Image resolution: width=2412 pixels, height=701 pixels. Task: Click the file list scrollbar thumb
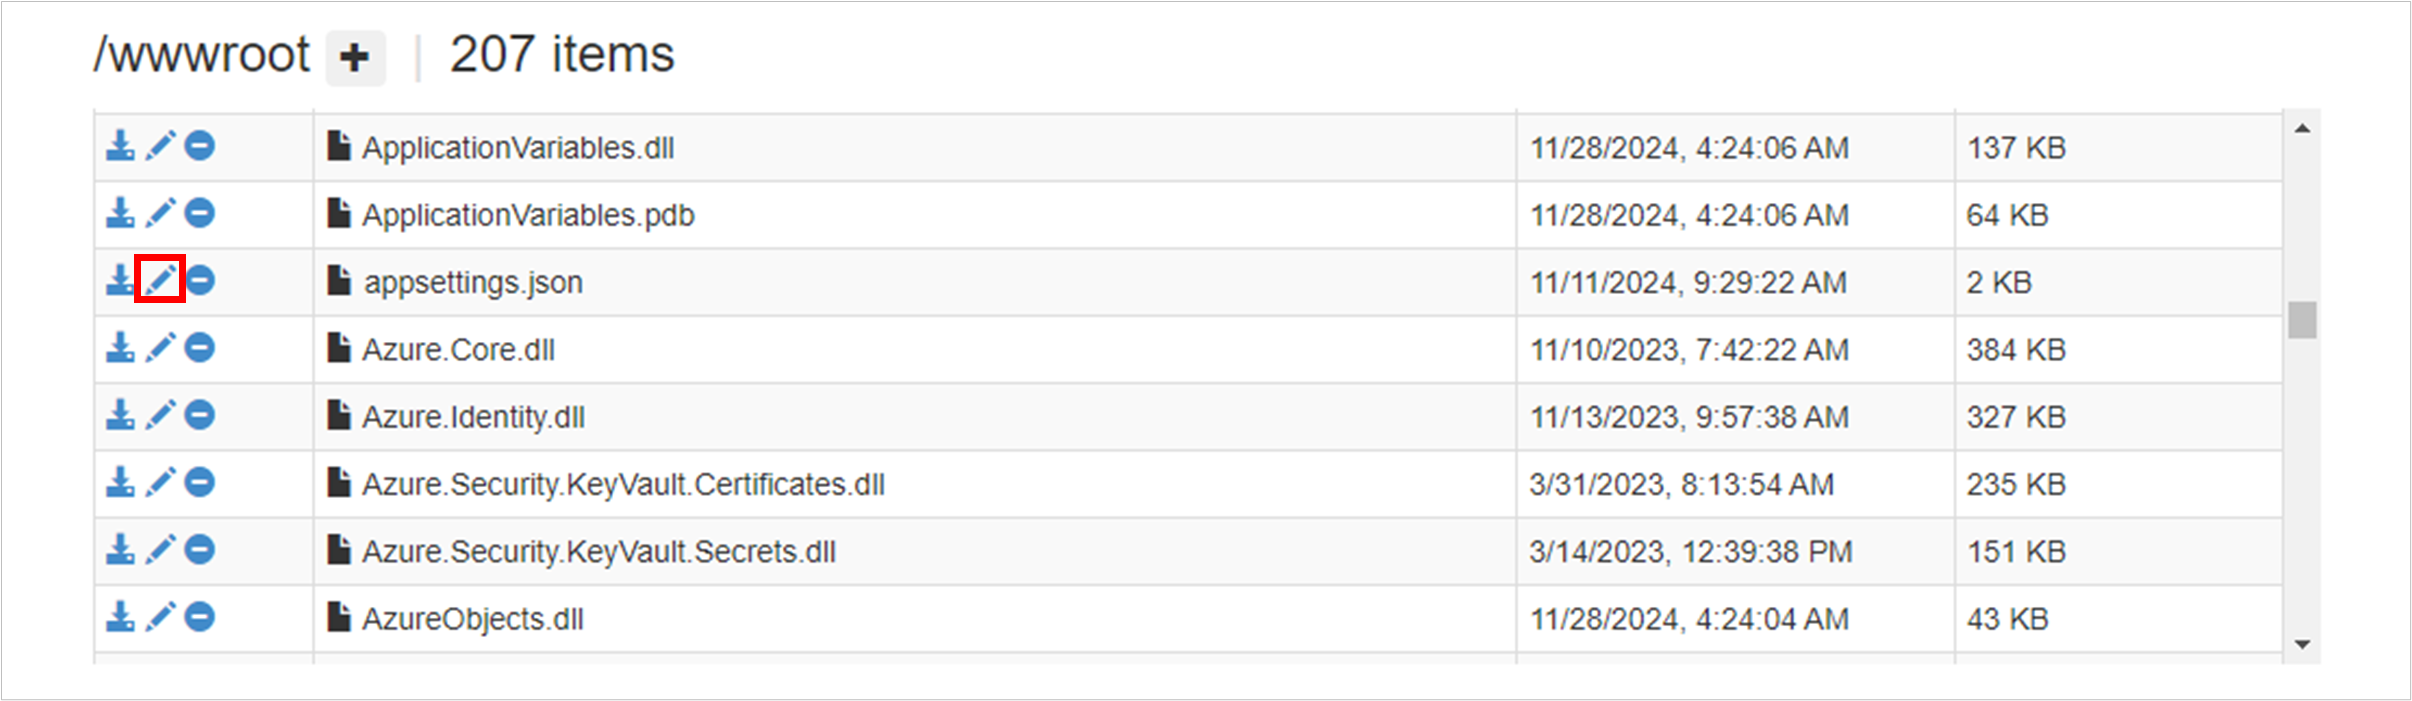(2302, 320)
